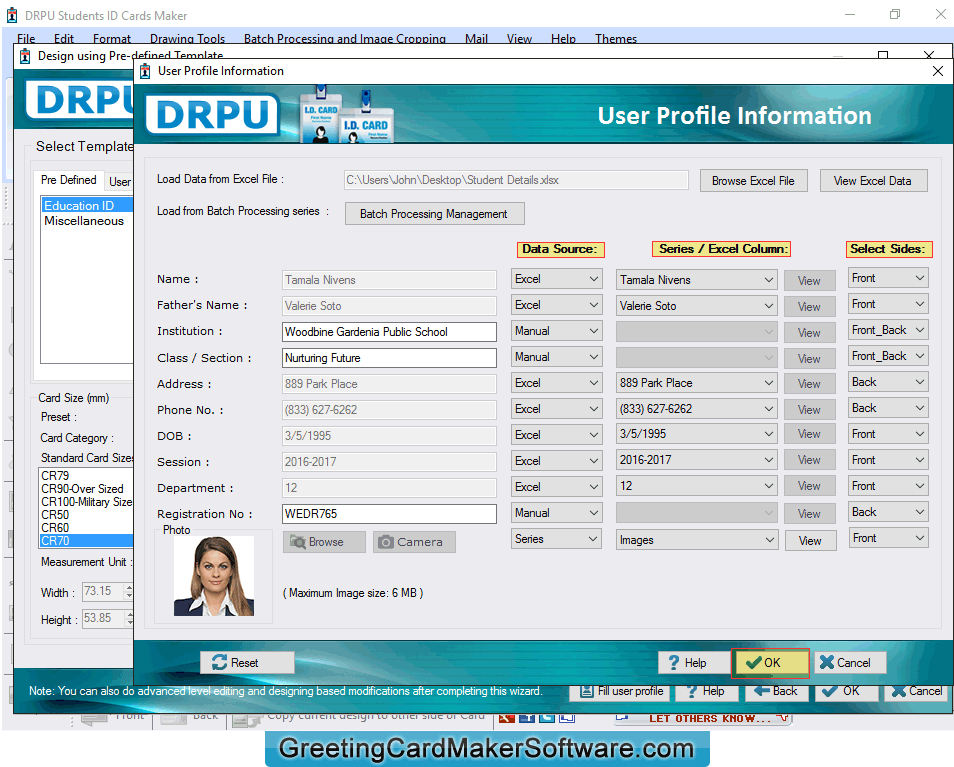
Task: Select CR50 card size
Action: click(x=55, y=515)
